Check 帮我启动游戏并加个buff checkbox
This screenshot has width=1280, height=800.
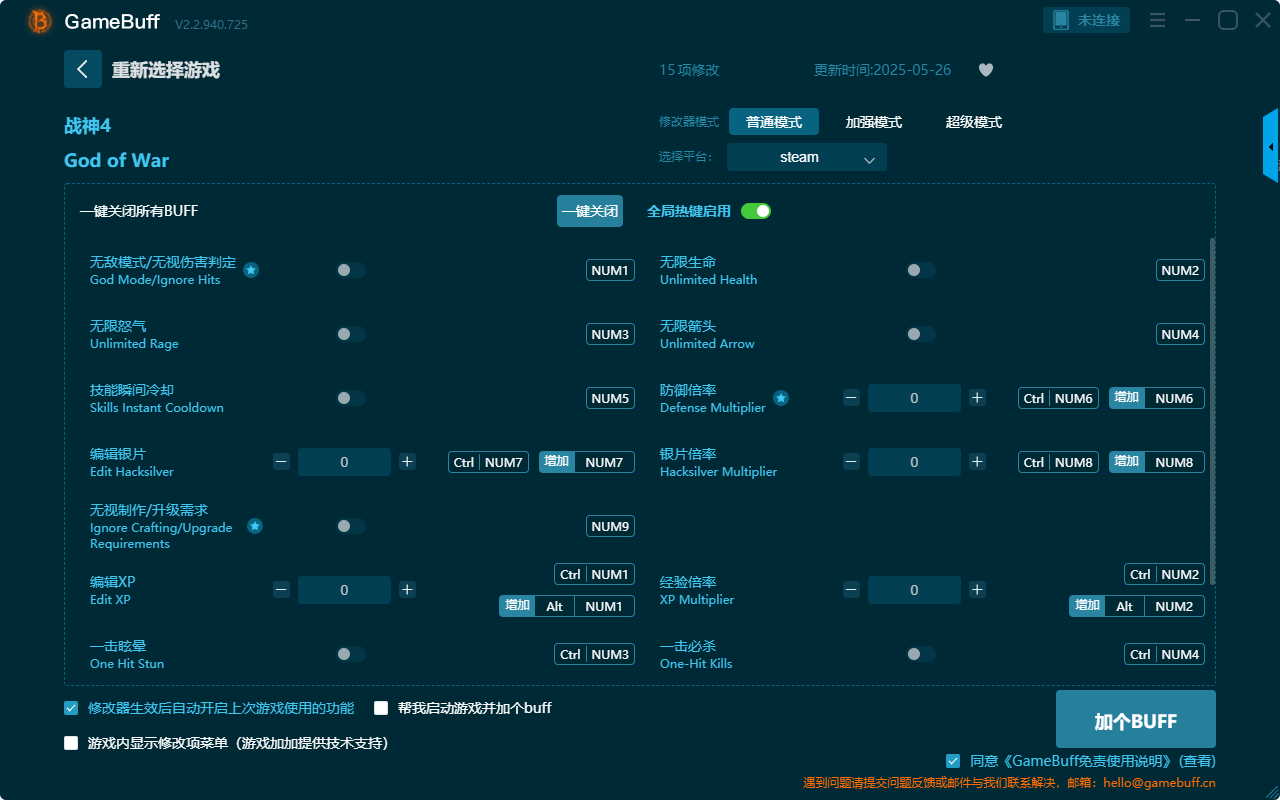[381, 708]
